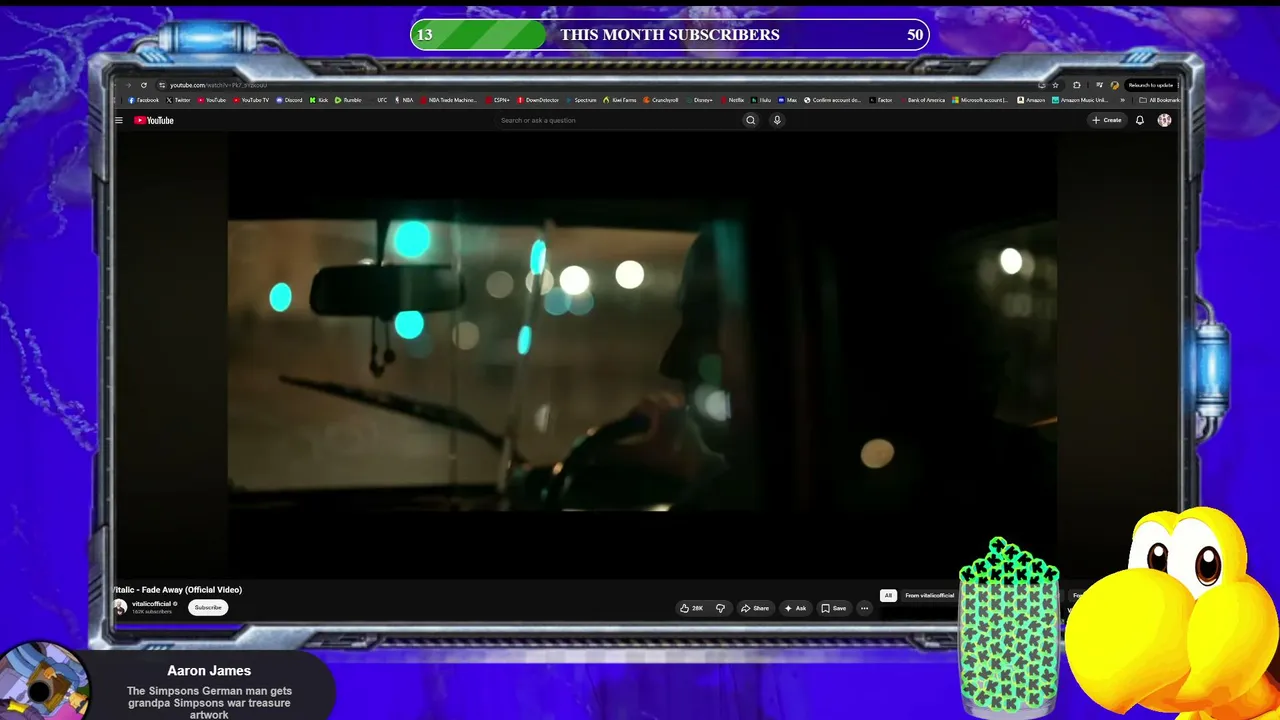Image resolution: width=1280 pixels, height=720 pixels.
Task: Open the Discord bookmark
Action: (x=289, y=100)
